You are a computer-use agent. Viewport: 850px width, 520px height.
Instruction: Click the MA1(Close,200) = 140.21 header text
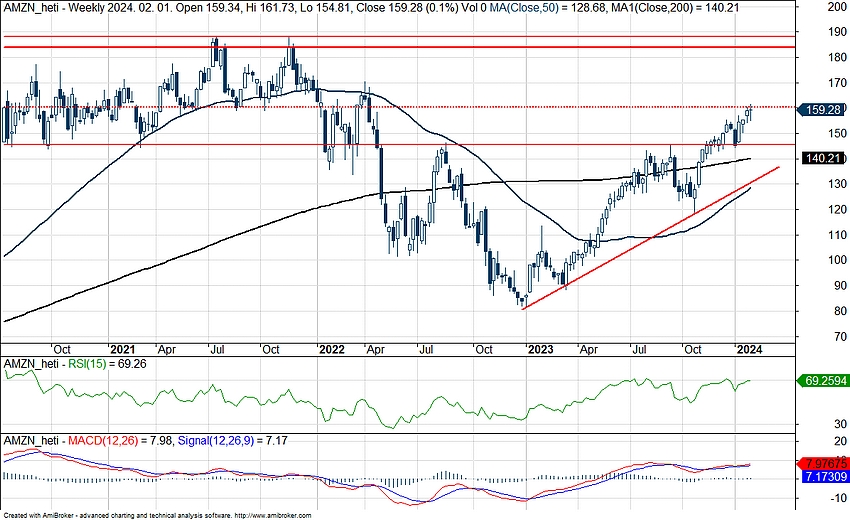point(674,8)
